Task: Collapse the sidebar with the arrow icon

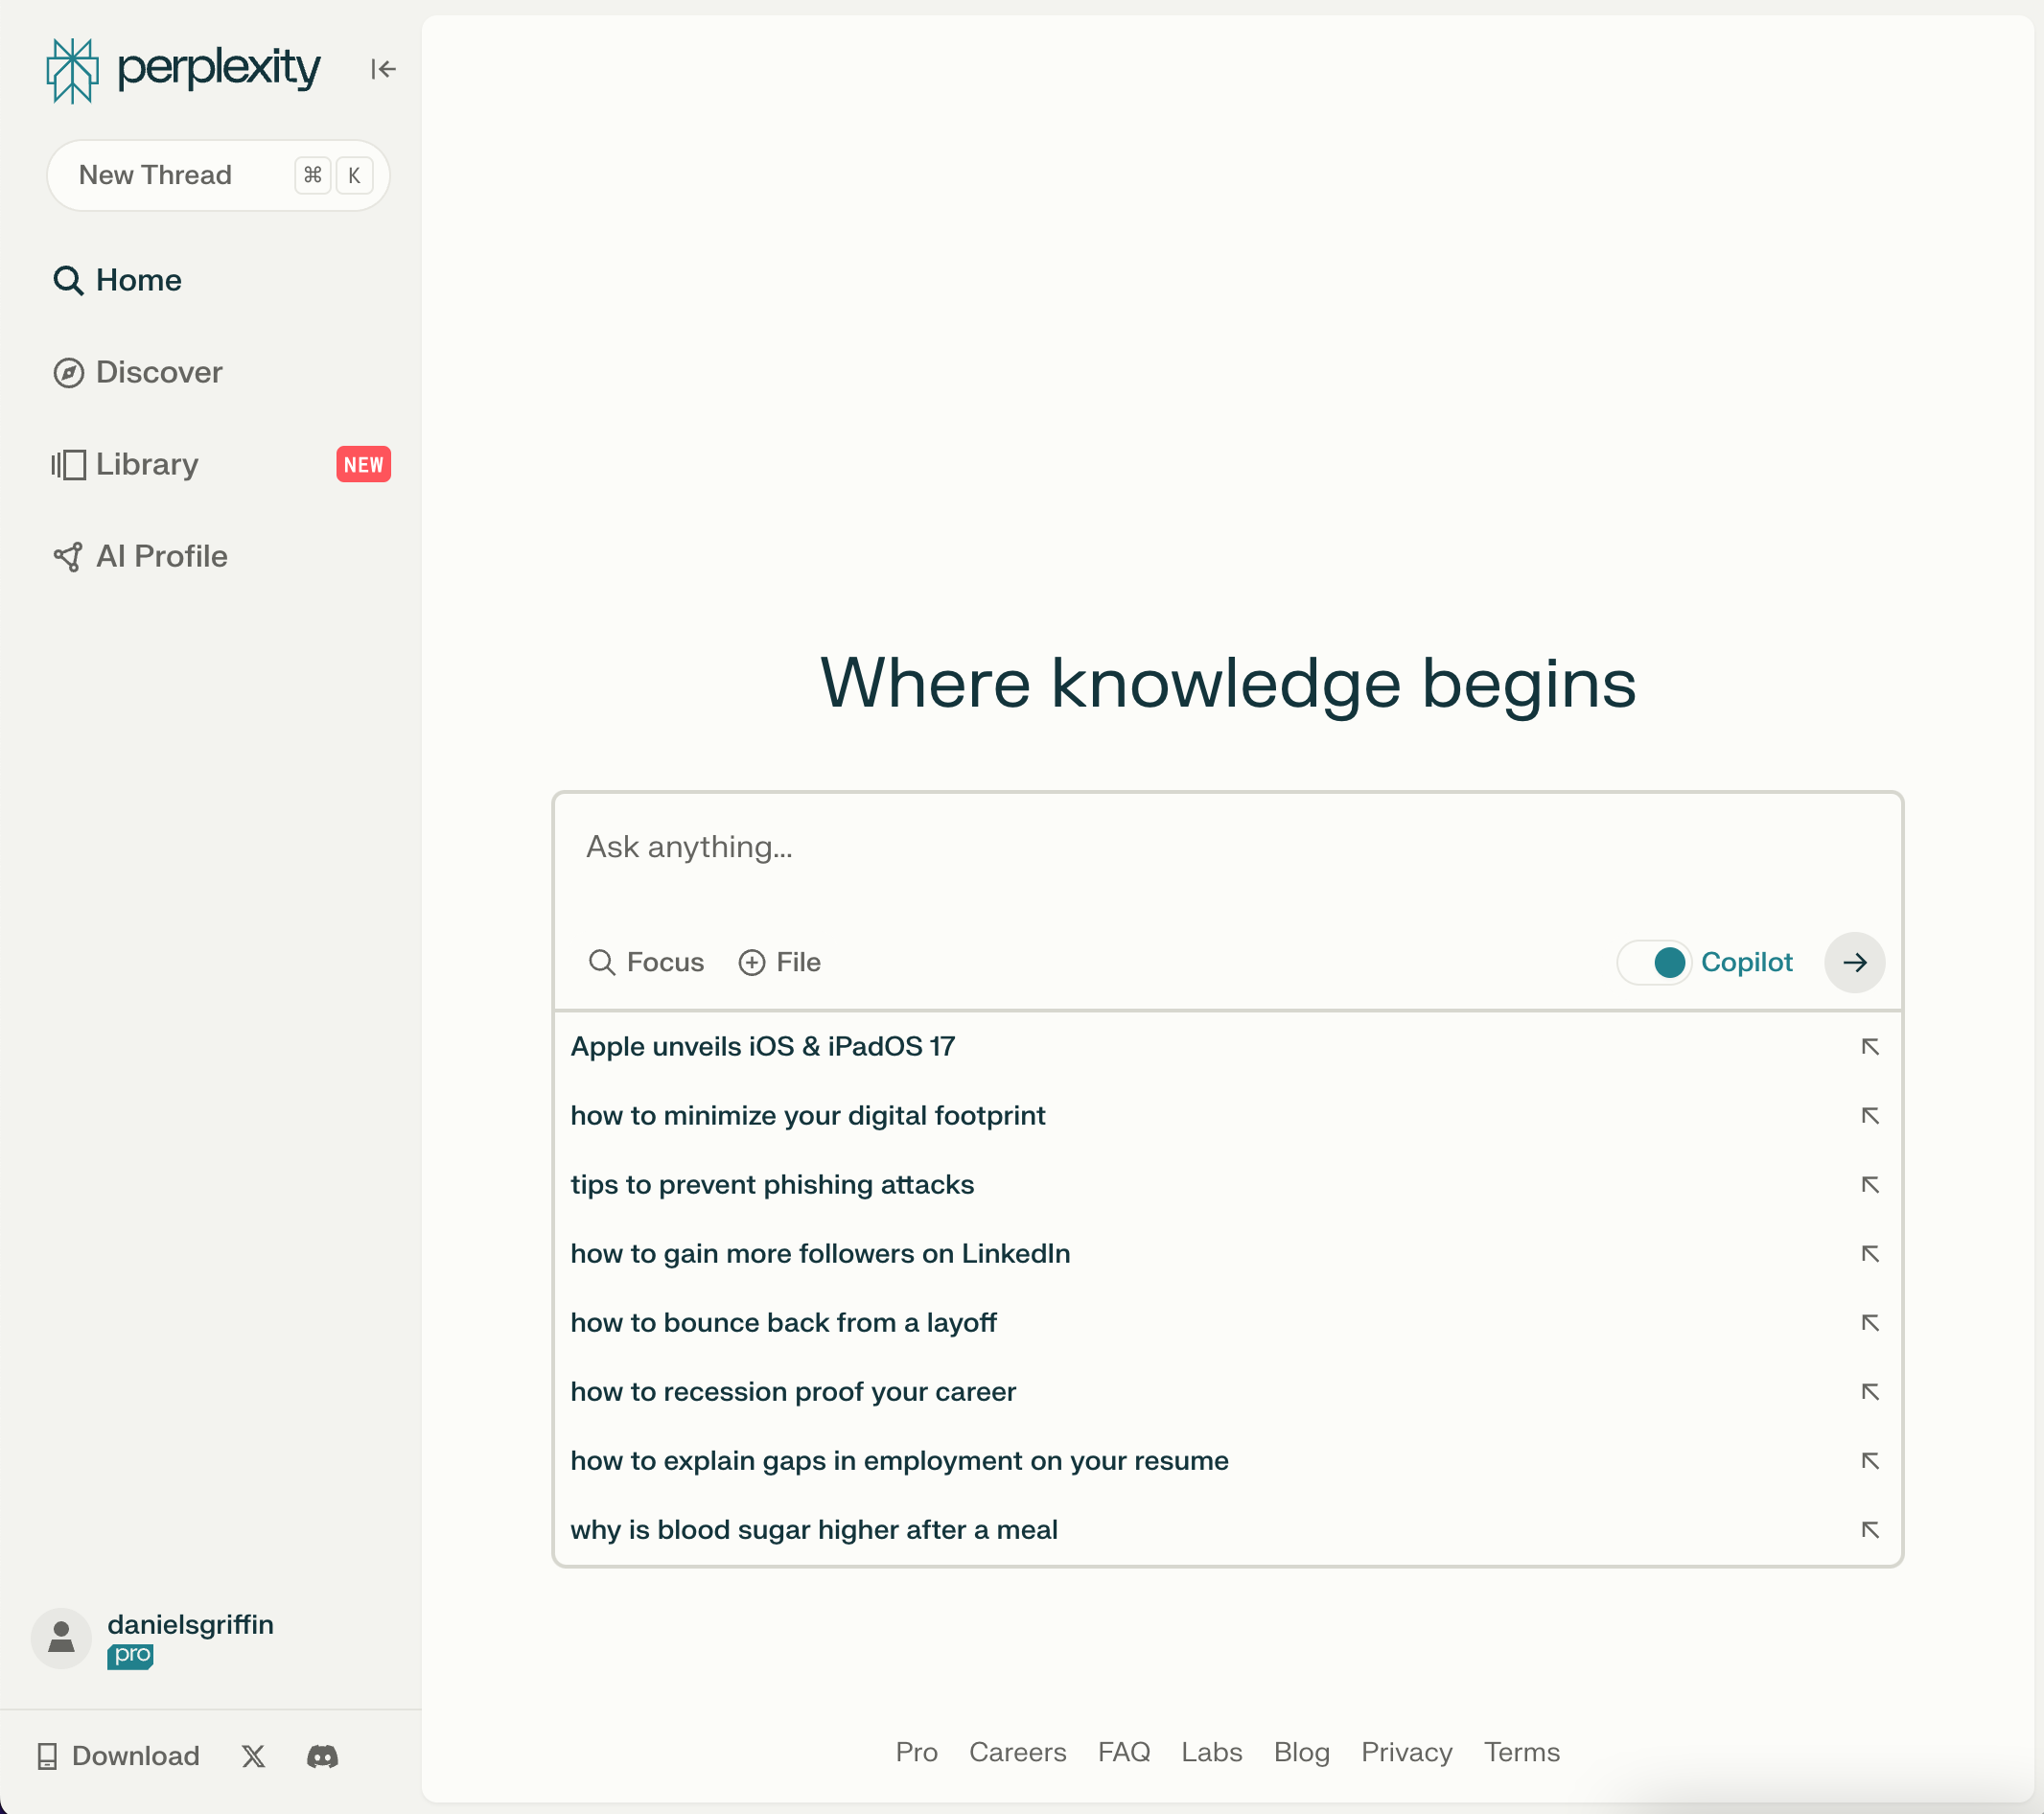Action: tap(383, 69)
